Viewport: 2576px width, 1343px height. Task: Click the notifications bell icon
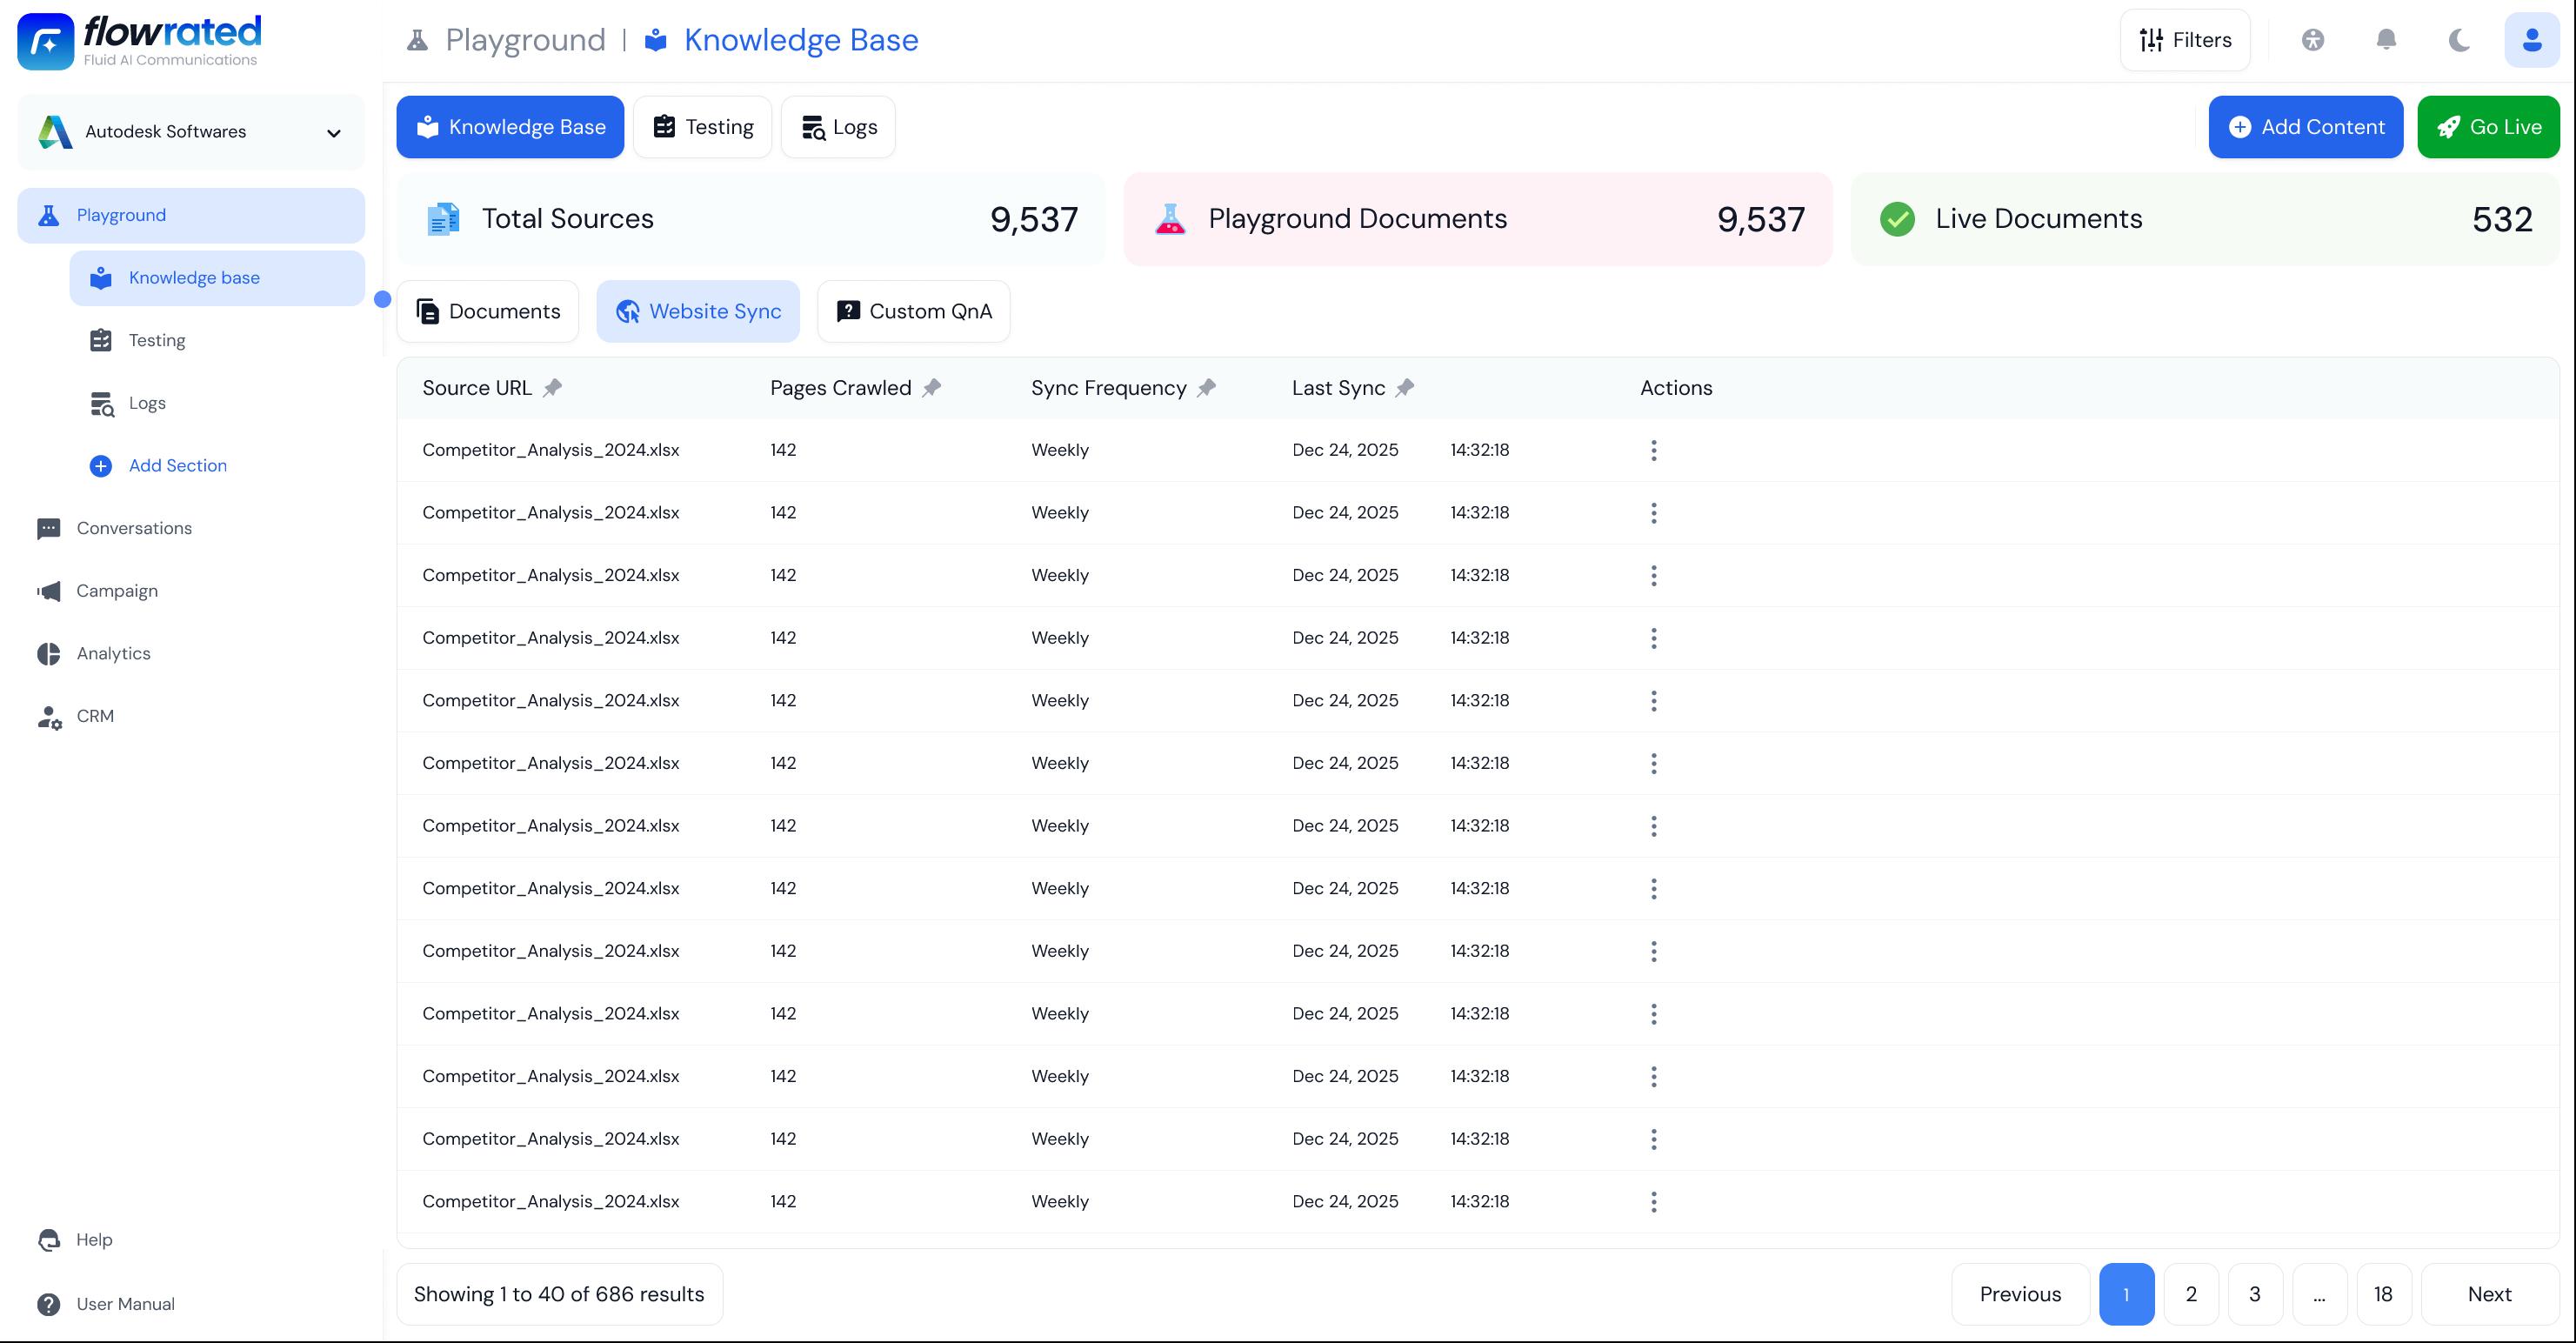pos(2385,40)
